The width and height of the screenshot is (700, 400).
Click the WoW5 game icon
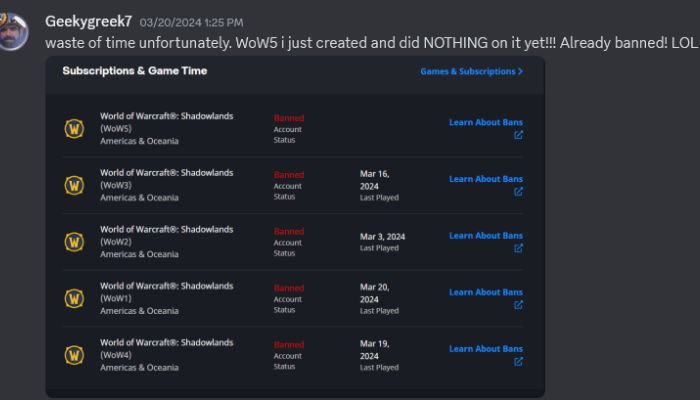click(74, 128)
